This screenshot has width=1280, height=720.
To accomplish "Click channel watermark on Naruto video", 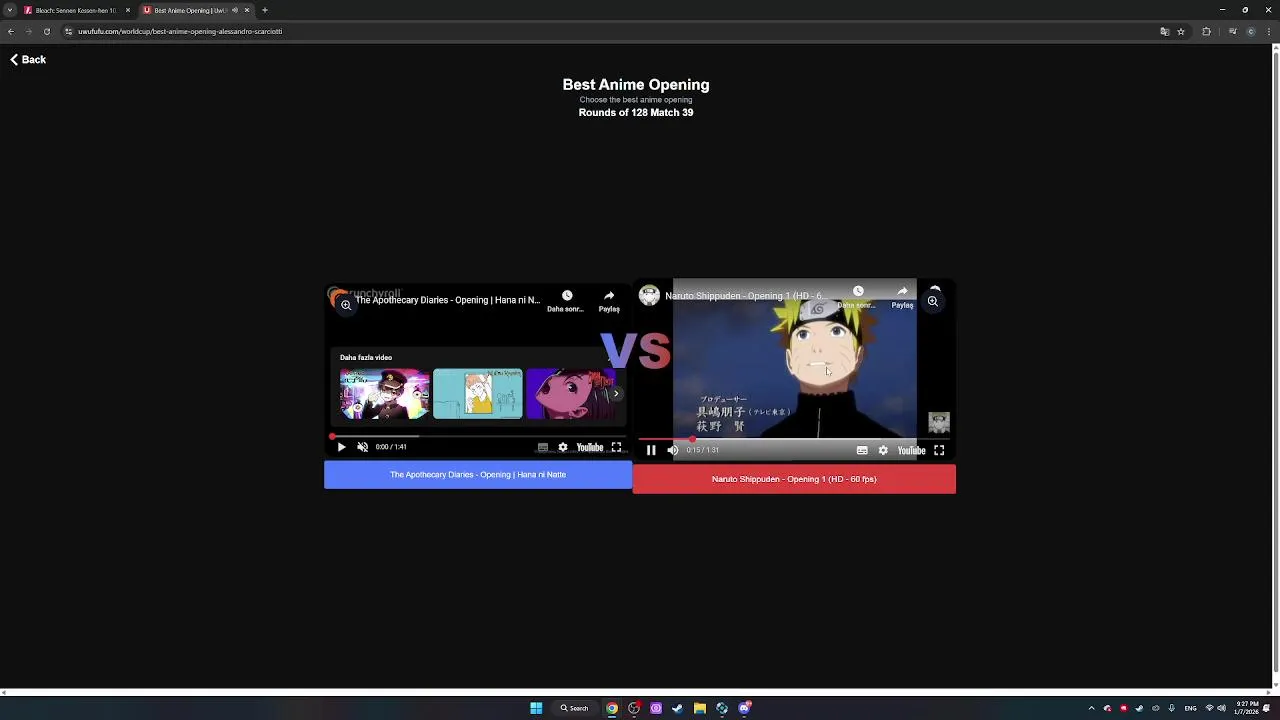I will (938, 423).
